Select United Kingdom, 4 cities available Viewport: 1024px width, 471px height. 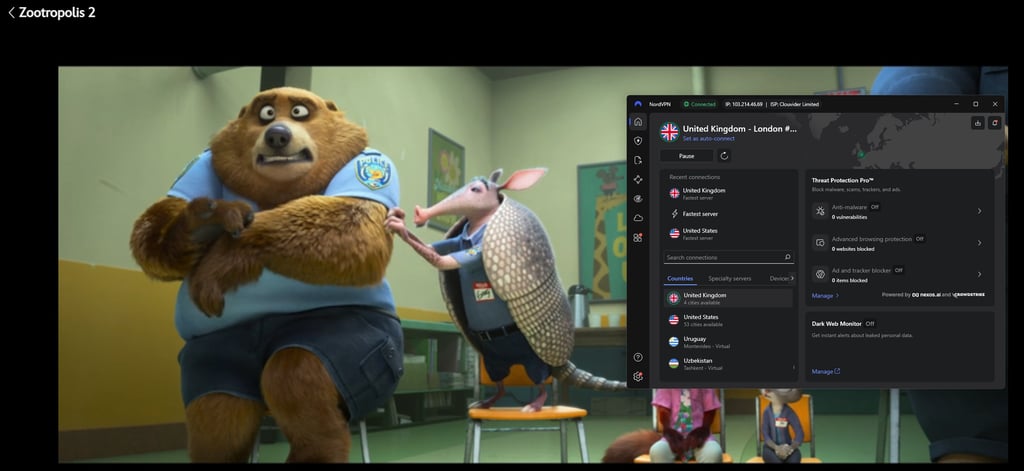pos(729,298)
